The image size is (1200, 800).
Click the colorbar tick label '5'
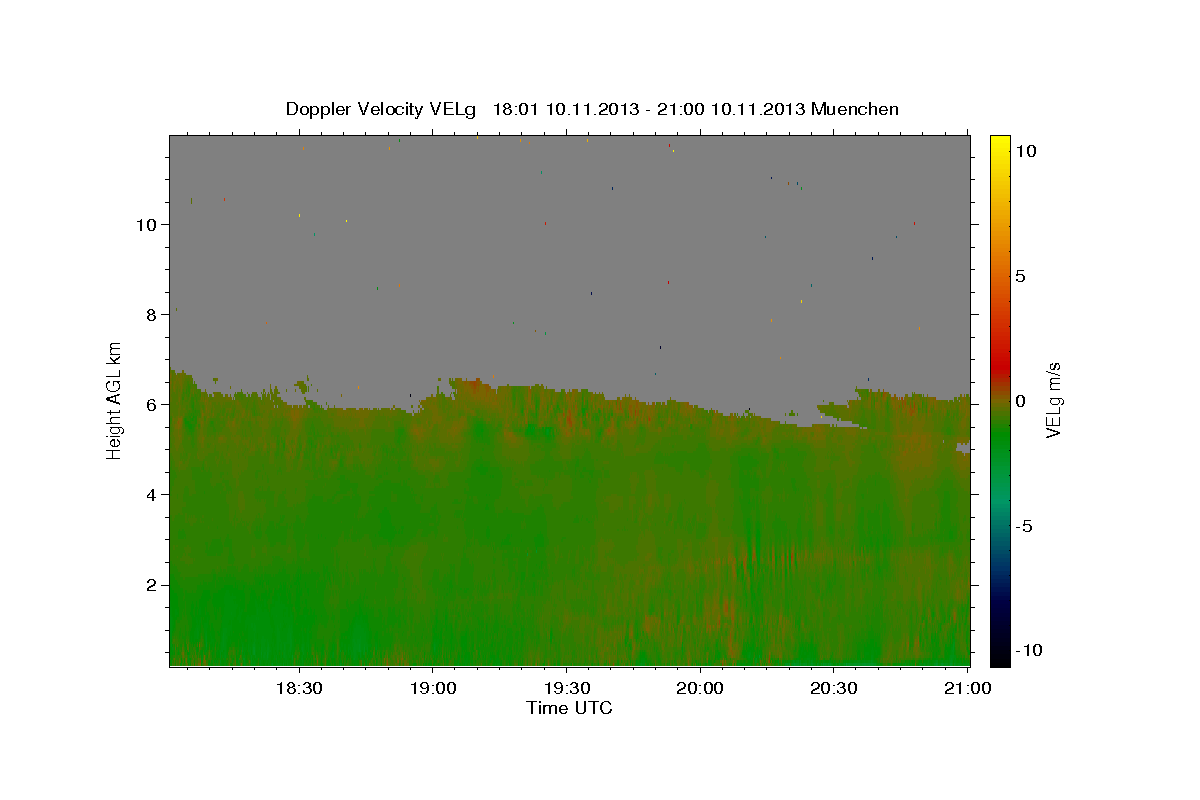(1020, 276)
